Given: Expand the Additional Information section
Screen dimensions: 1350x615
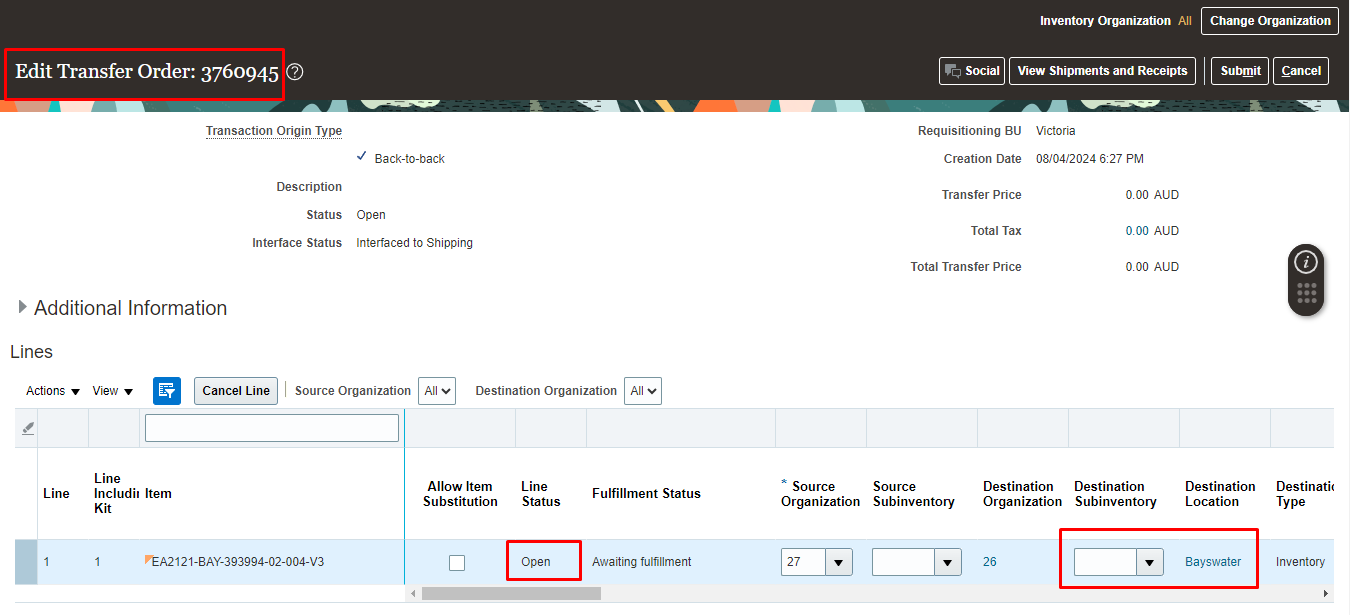Looking at the screenshot, I should (21, 308).
